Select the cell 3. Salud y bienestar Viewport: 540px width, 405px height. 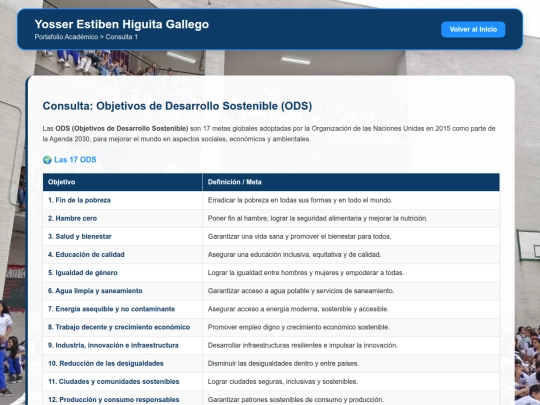click(x=123, y=237)
